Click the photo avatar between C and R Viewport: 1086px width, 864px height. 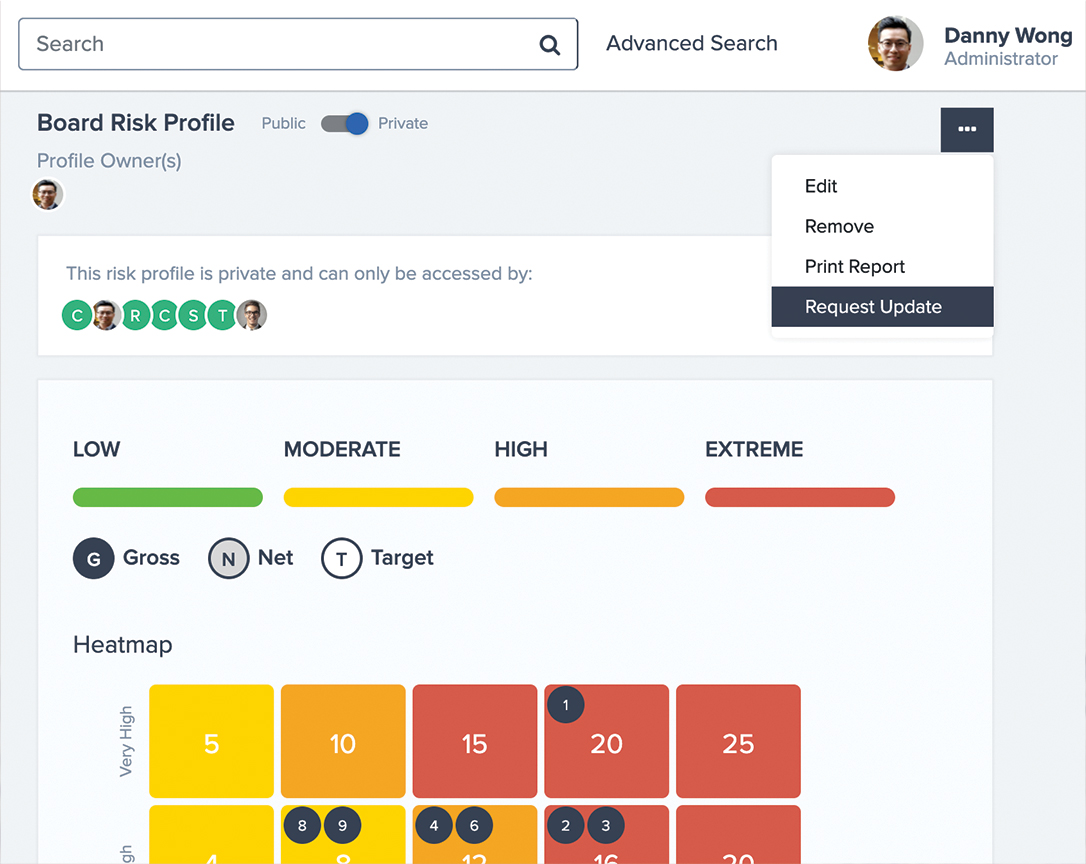(106, 315)
